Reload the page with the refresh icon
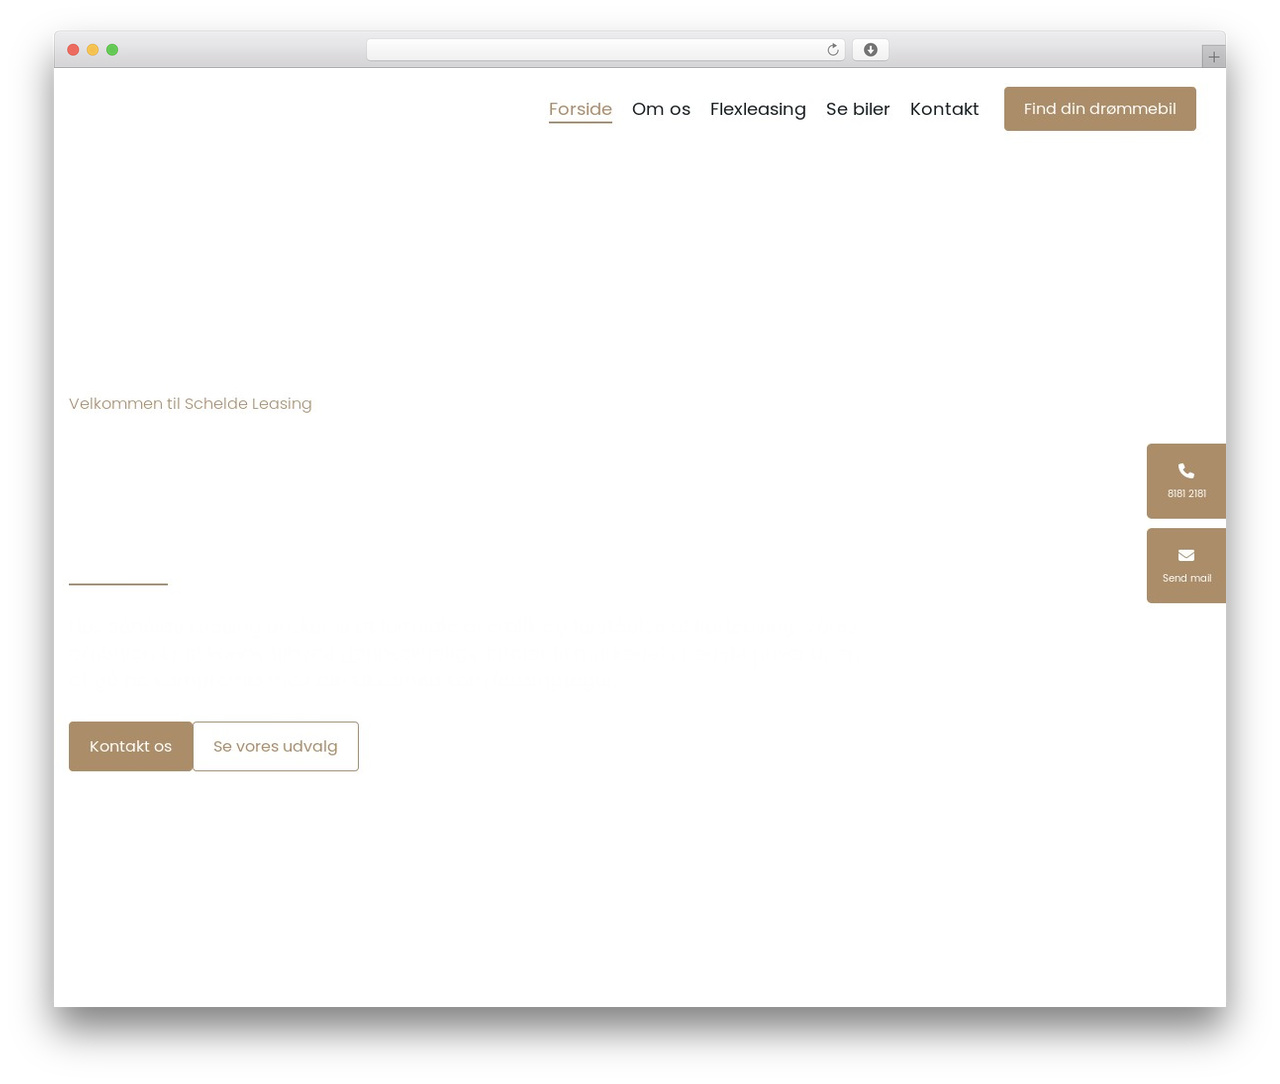 [x=833, y=50]
